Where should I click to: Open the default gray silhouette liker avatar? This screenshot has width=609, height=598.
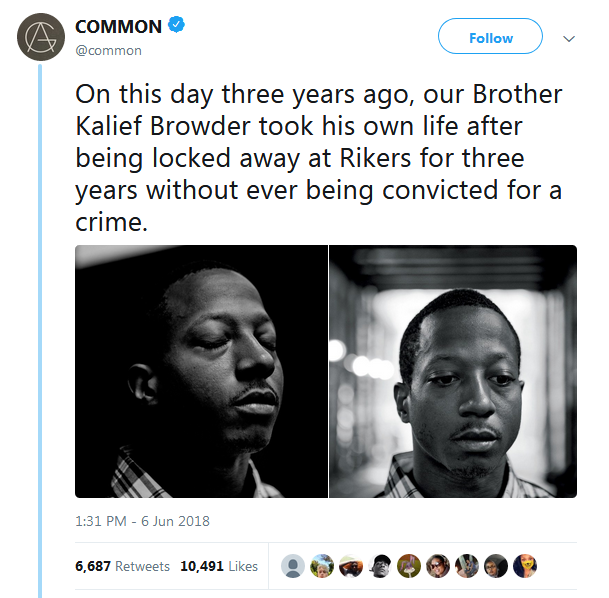[293, 566]
